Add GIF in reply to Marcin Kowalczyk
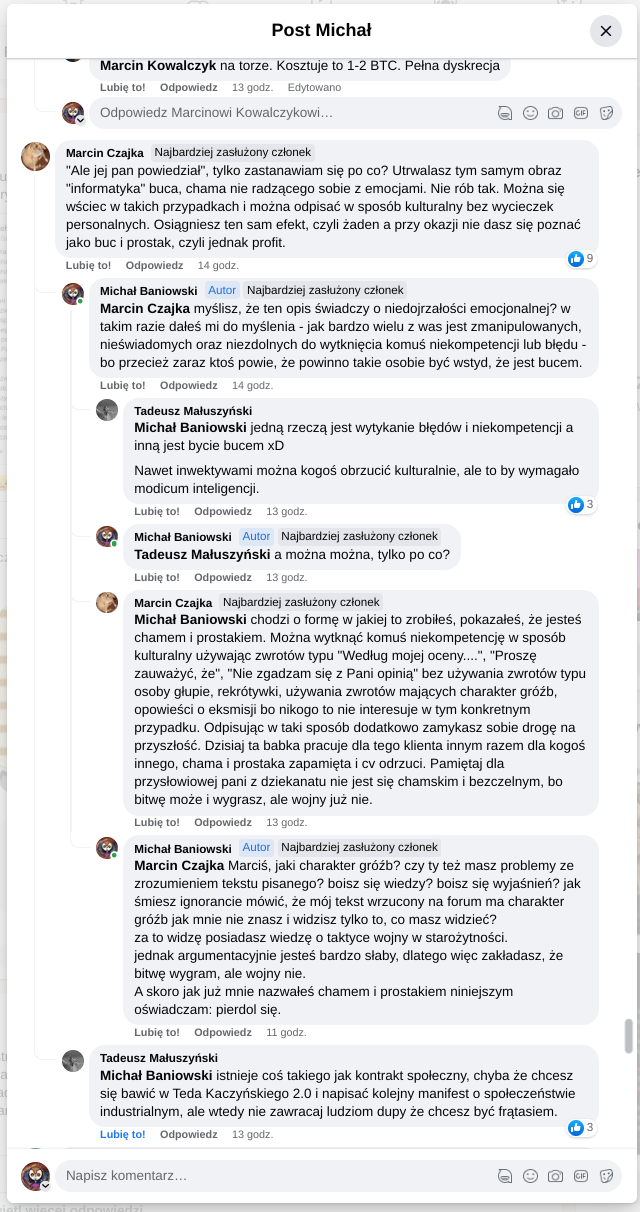Image resolution: width=640 pixels, height=1212 pixels. click(x=580, y=113)
